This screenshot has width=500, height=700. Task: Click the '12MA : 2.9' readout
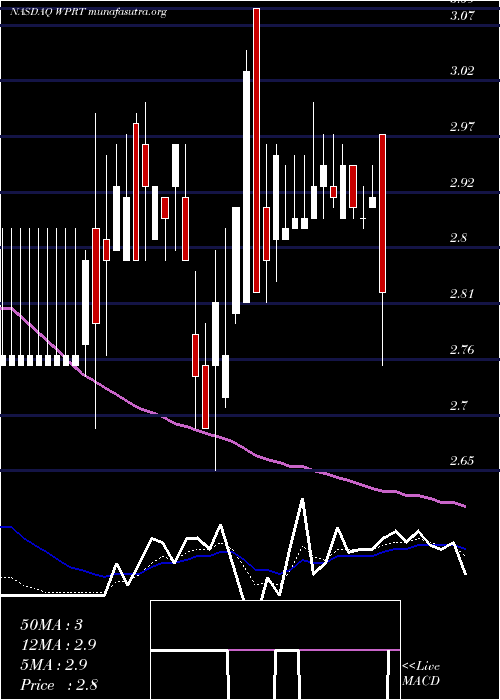(x=58, y=645)
